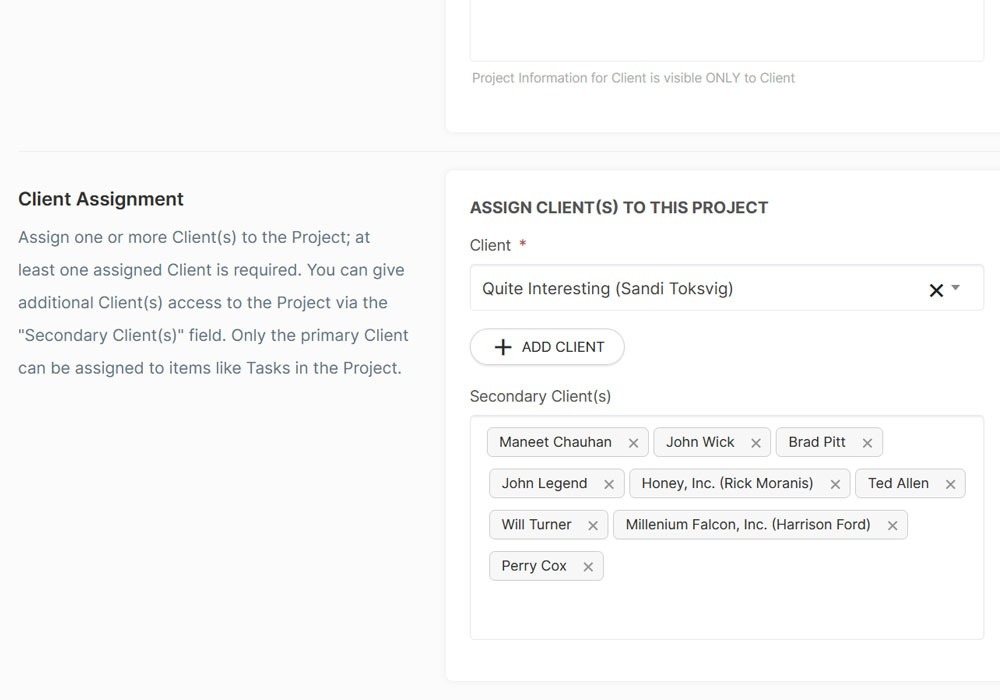Image resolution: width=1000 pixels, height=700 pixels.
Task: Remove Honey, Inc. (Rick Moranis) tag
Action: 835,484
